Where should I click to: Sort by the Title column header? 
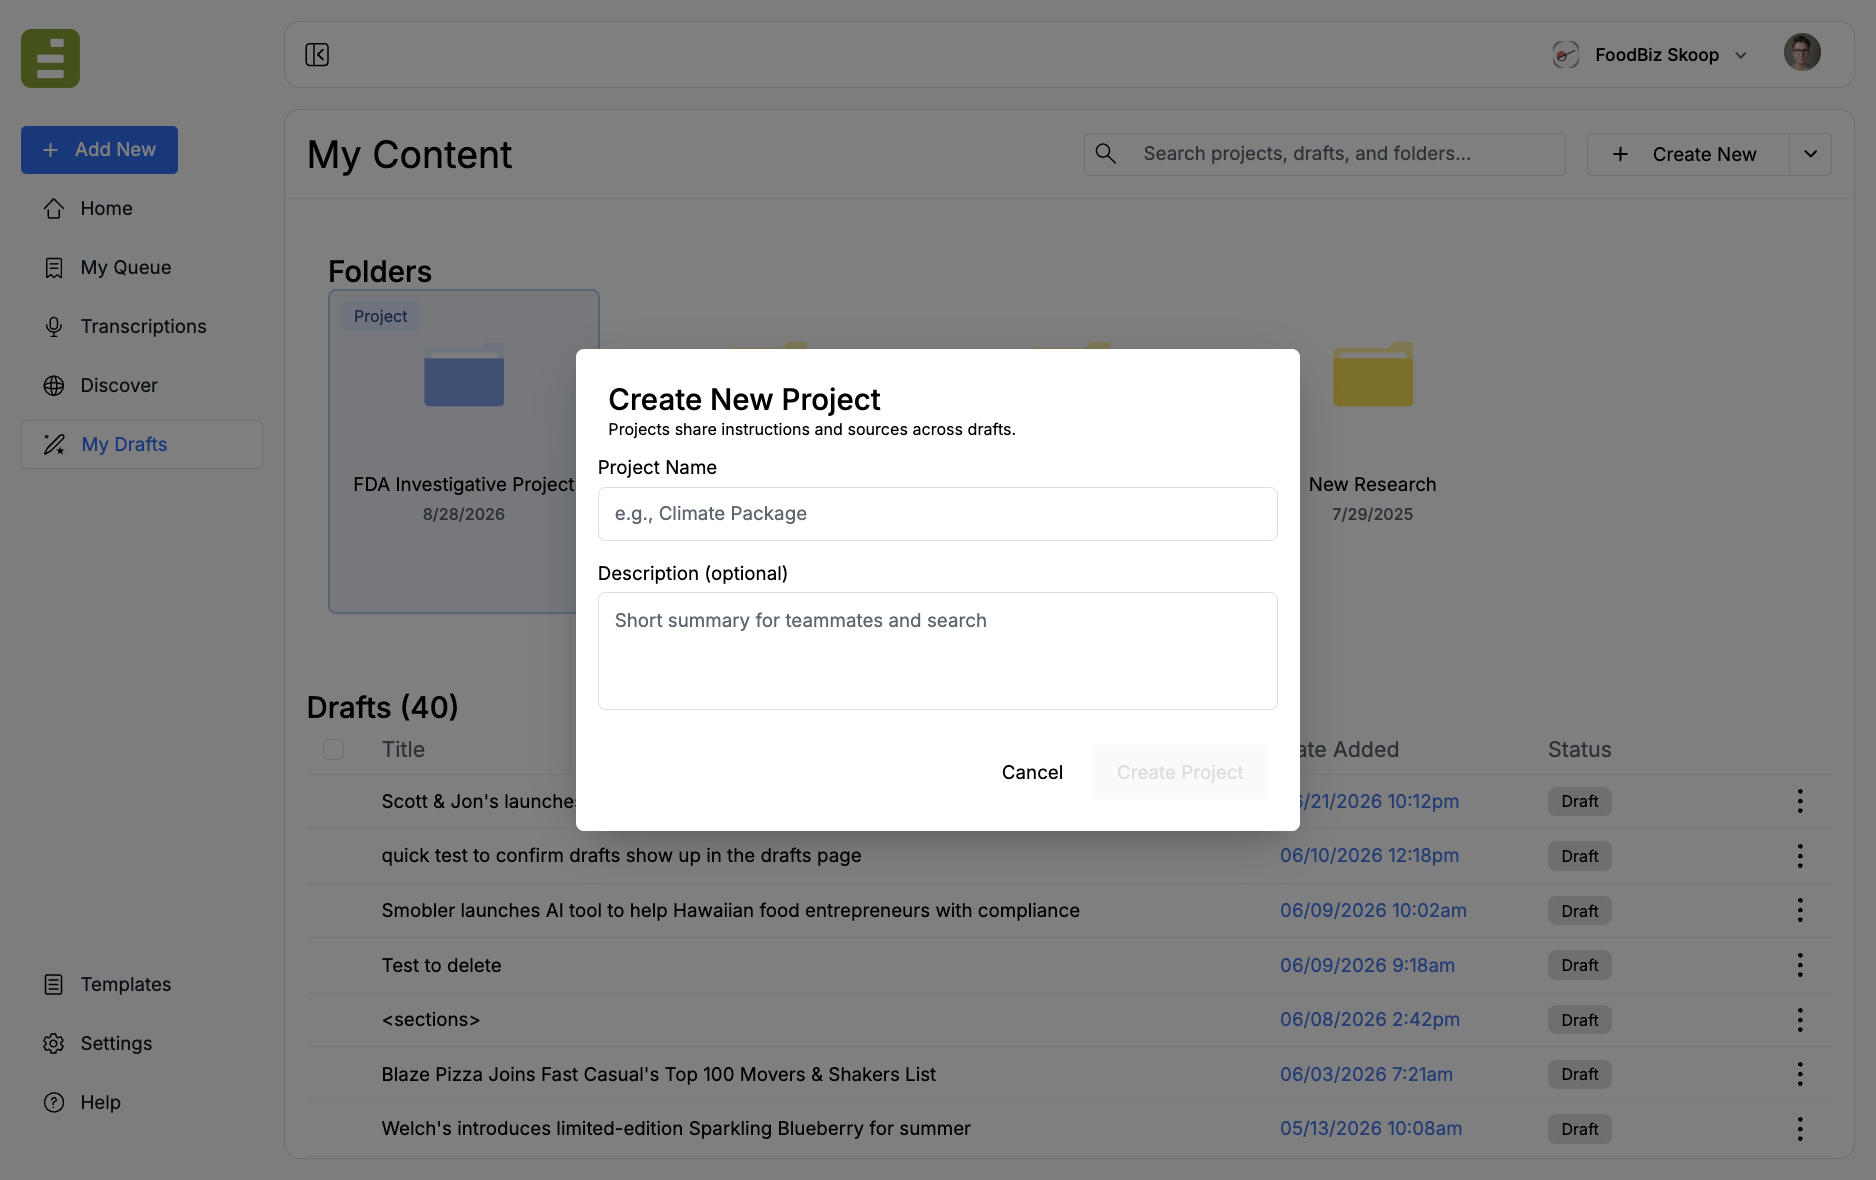(403, 749)
